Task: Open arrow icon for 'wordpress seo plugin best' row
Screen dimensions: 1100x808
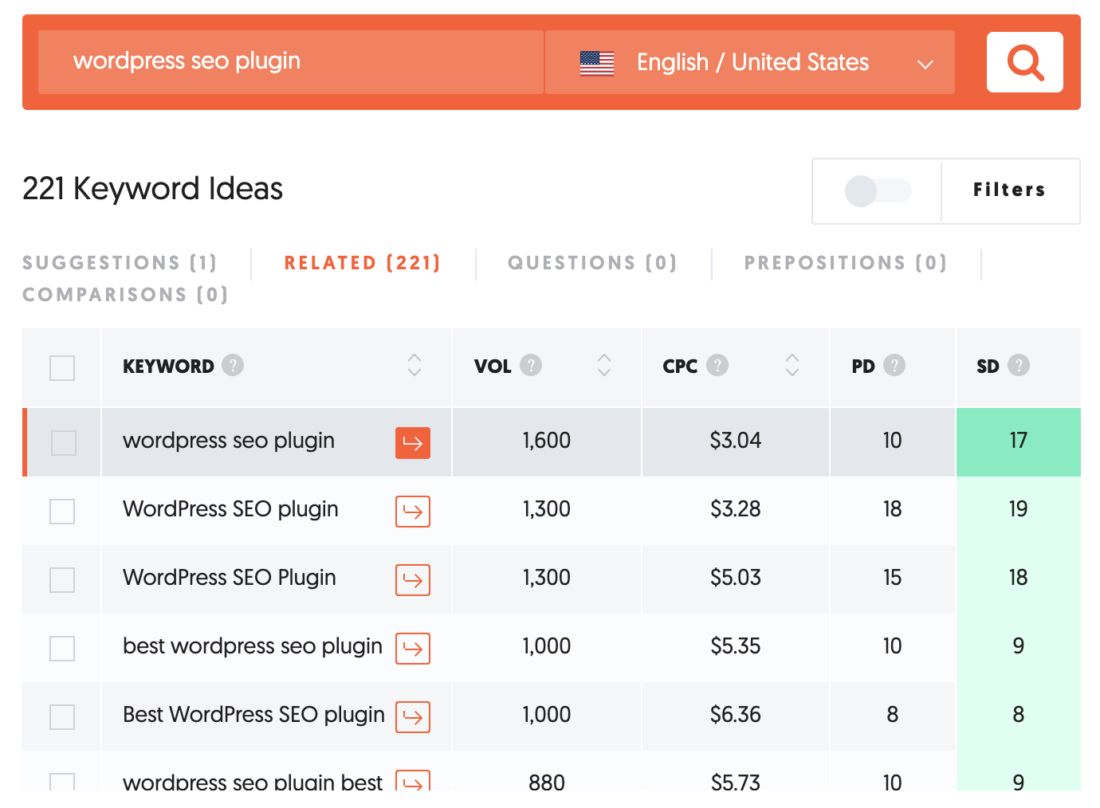Action: (412, 781)
